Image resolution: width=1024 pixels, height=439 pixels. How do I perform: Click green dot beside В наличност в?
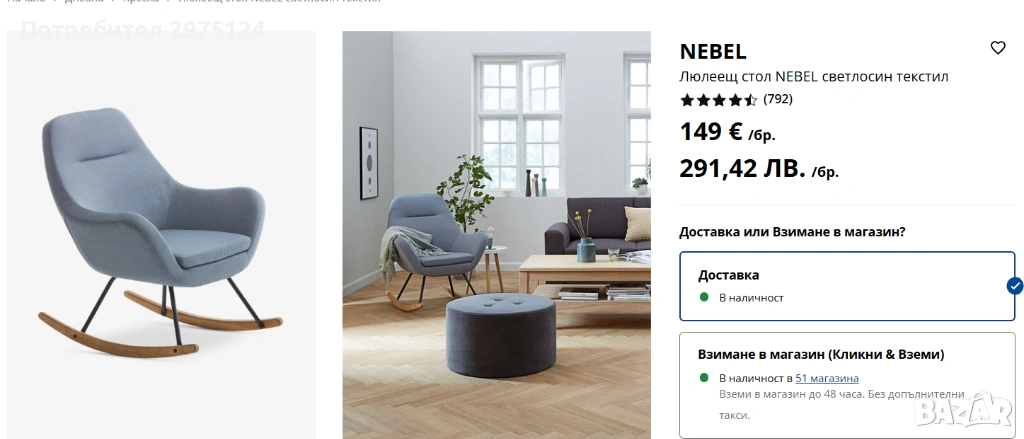[x=704, y=378]
